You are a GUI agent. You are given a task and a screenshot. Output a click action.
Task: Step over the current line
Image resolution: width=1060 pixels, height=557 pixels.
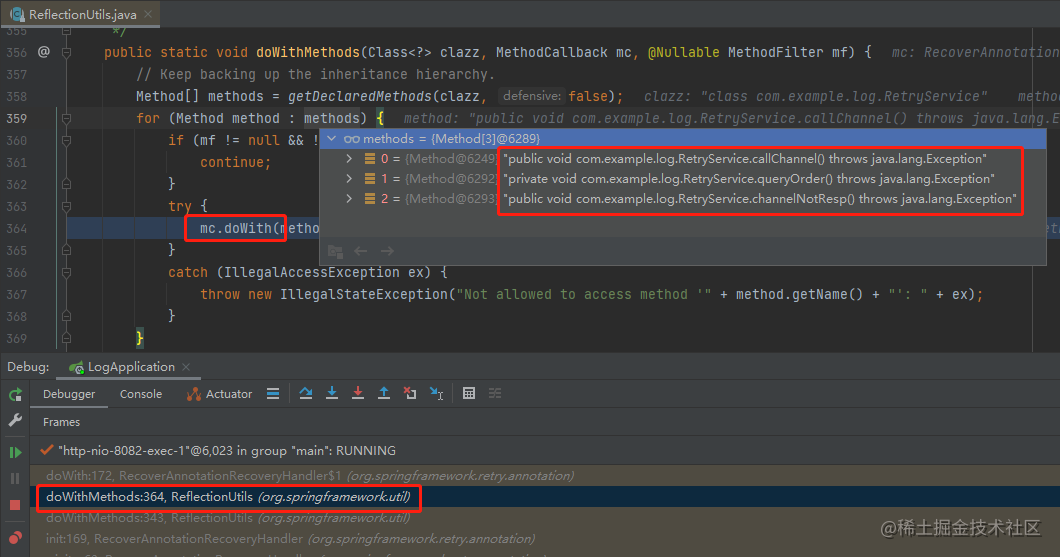[x=306, y=393]
